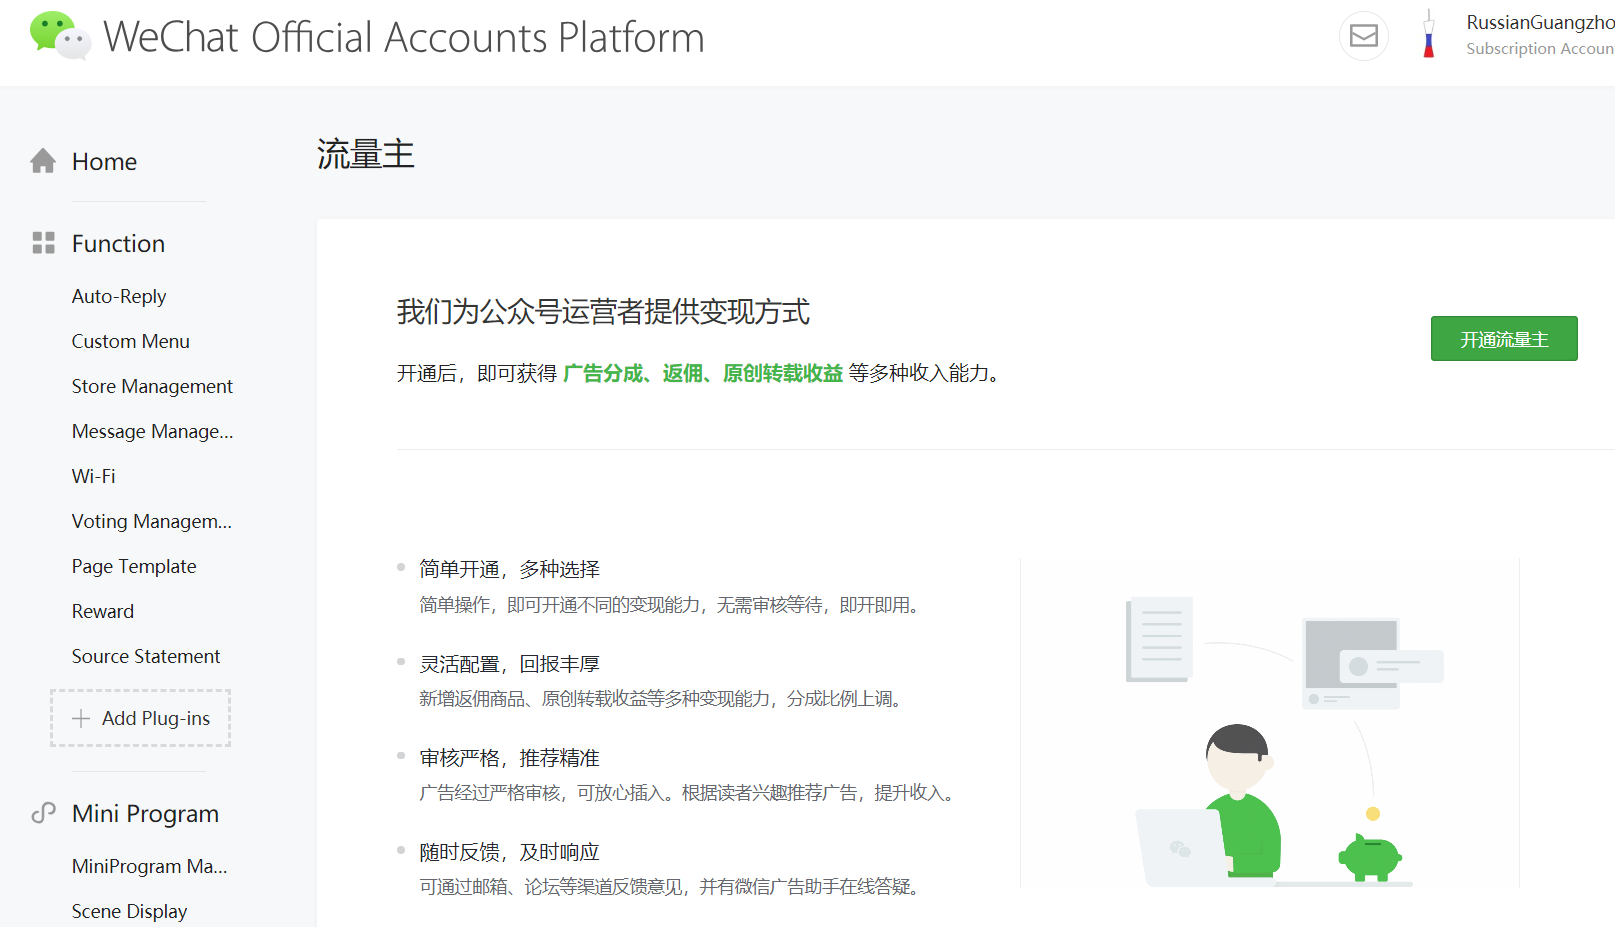This screenshot has height=927, width=1615.
Task: Click the 我们为公众号运营者提供变现方式 heading
Action: coord(603,312)
